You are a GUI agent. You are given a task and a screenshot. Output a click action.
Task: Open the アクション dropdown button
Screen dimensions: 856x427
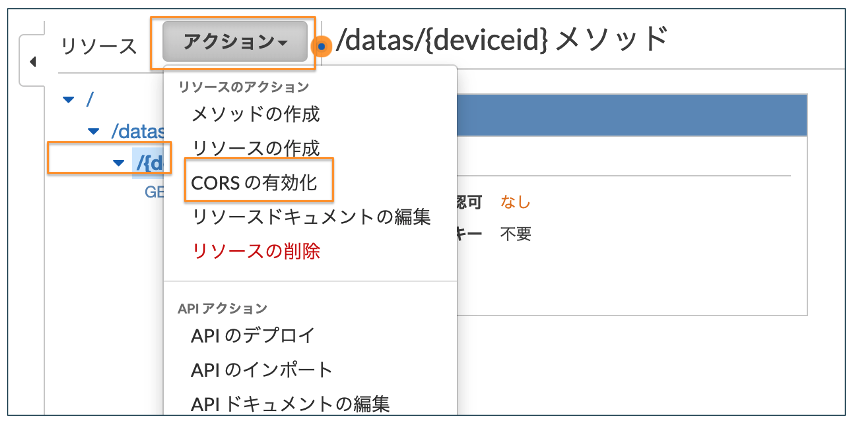tap(235, 41)
